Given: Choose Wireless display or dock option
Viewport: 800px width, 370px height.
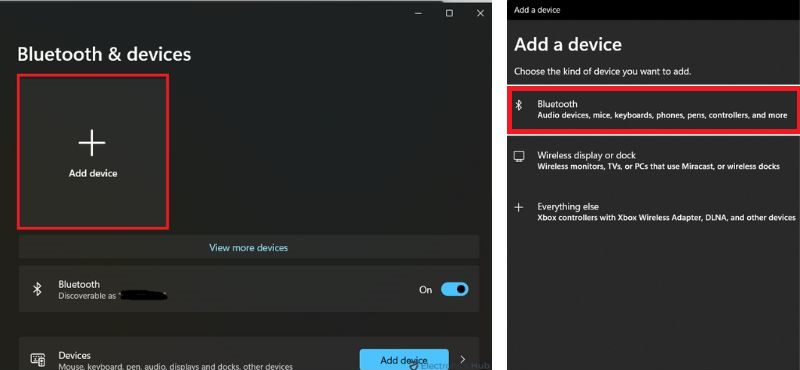Looking at the screenshot, I should [x=654, y=161].
